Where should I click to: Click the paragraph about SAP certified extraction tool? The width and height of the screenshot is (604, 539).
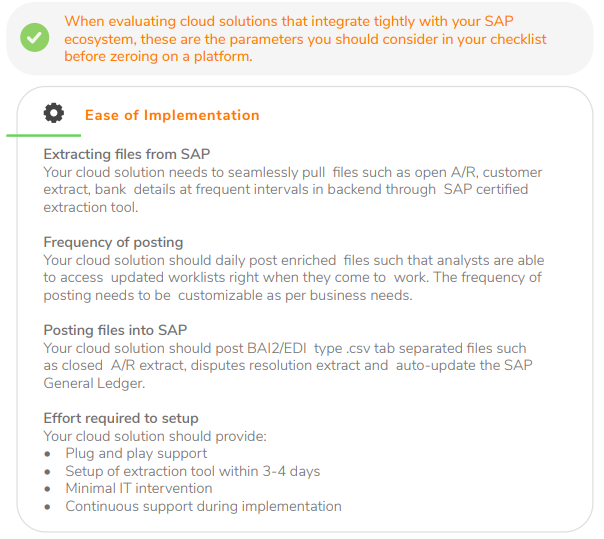[x=285, y=189]
